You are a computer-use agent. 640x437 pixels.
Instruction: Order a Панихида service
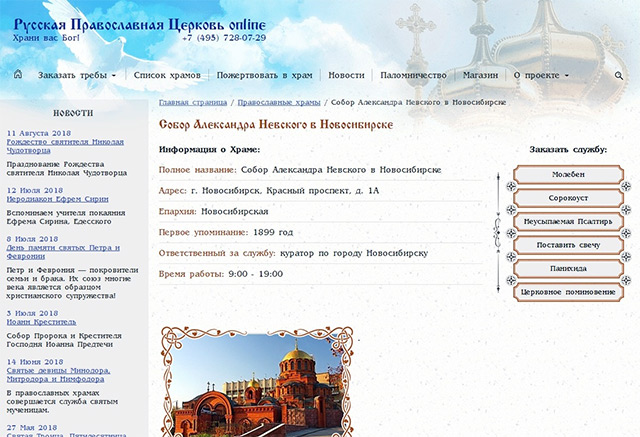568,269
